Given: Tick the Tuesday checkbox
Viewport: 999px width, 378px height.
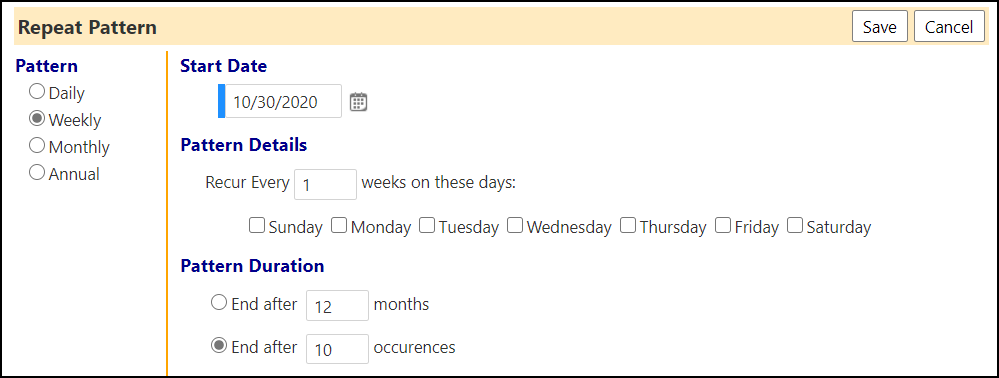Looking at the screenshot, I should click(427, 226).
